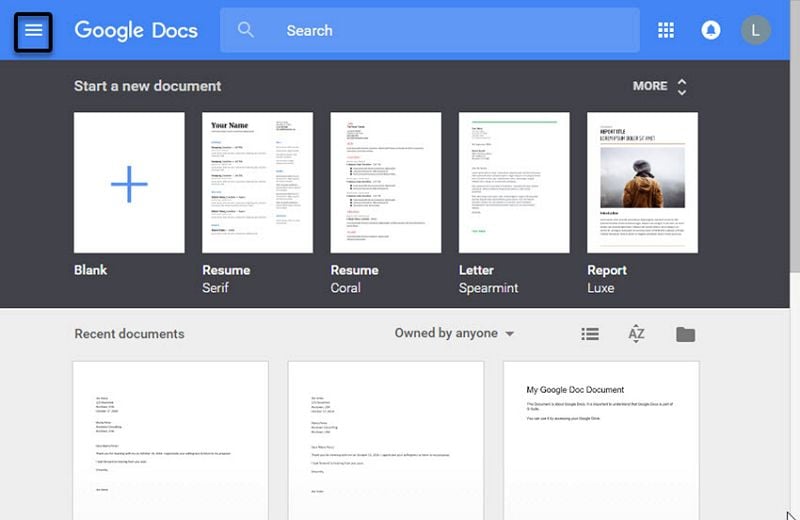This screenshot has height=520, width=800.
Task: Open the hamburger main menu
Action: click(33, 32)
